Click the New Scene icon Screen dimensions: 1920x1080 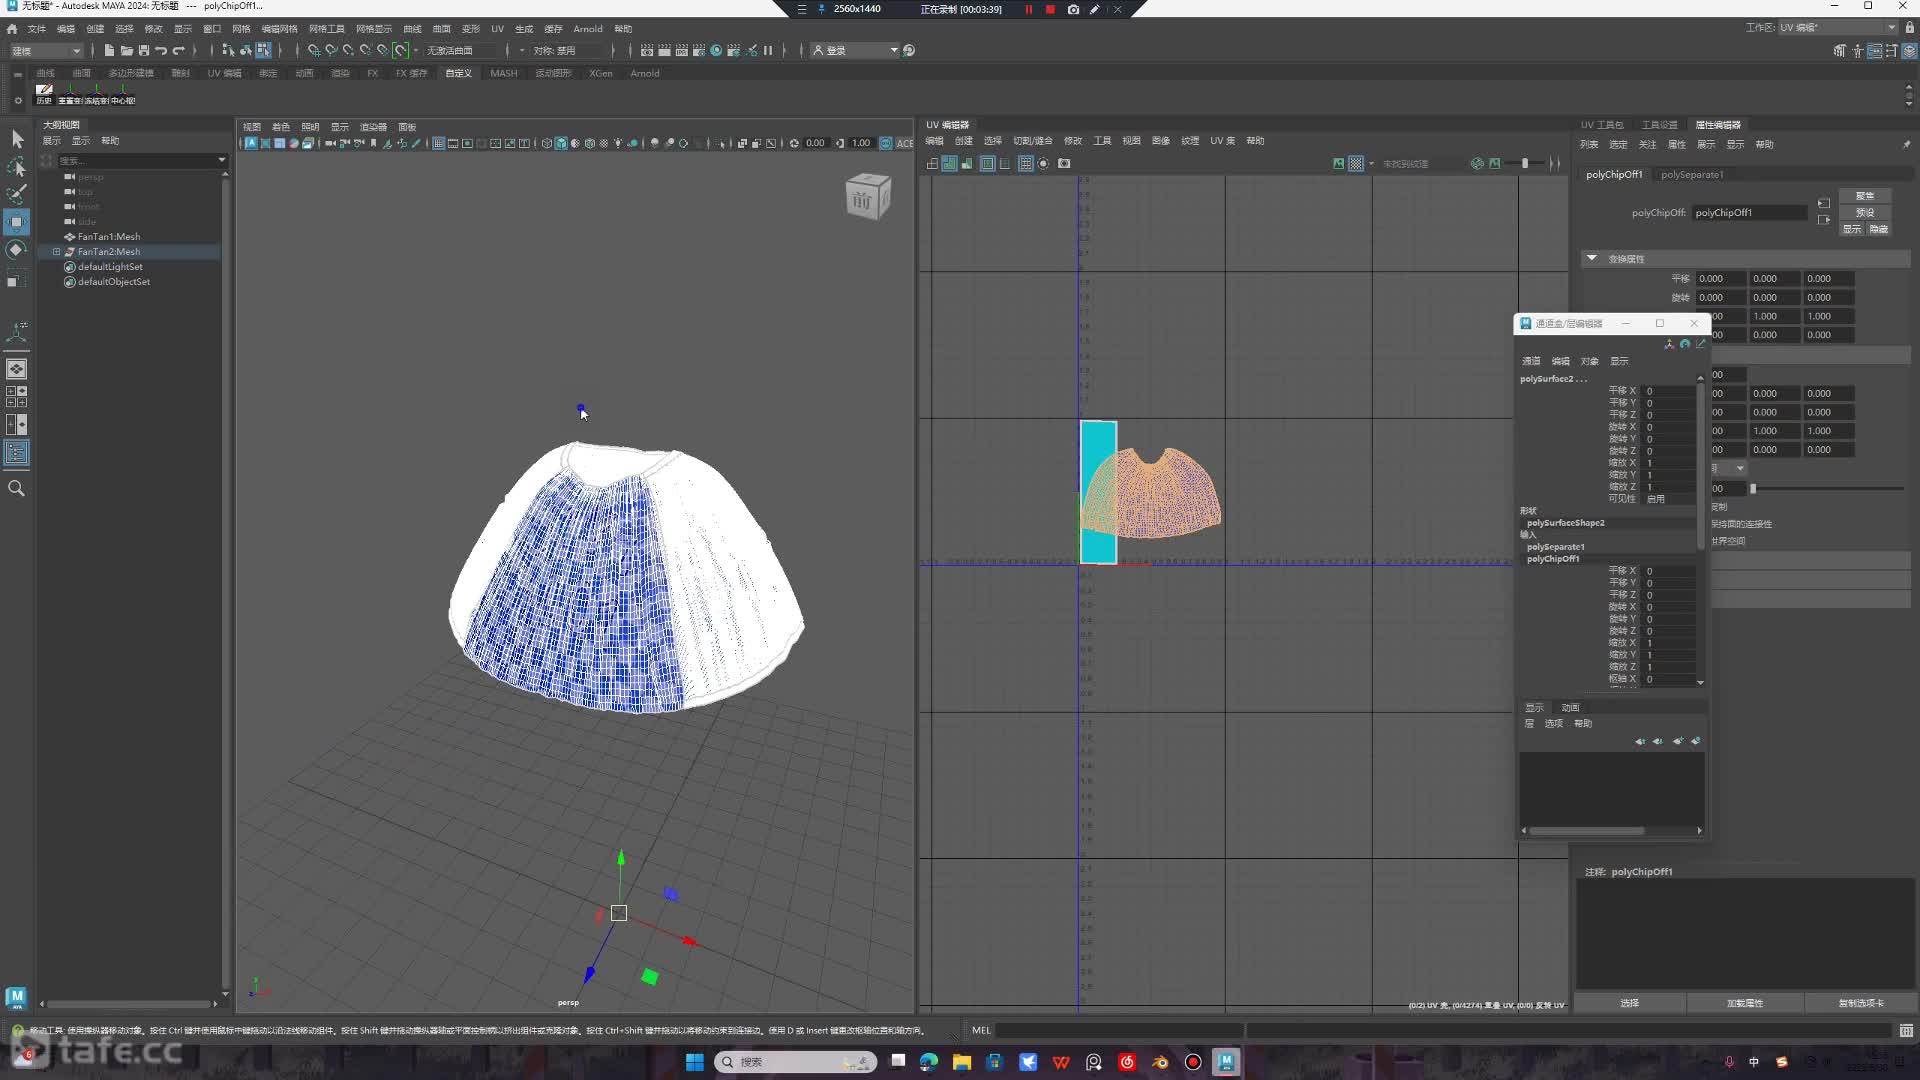109,50
